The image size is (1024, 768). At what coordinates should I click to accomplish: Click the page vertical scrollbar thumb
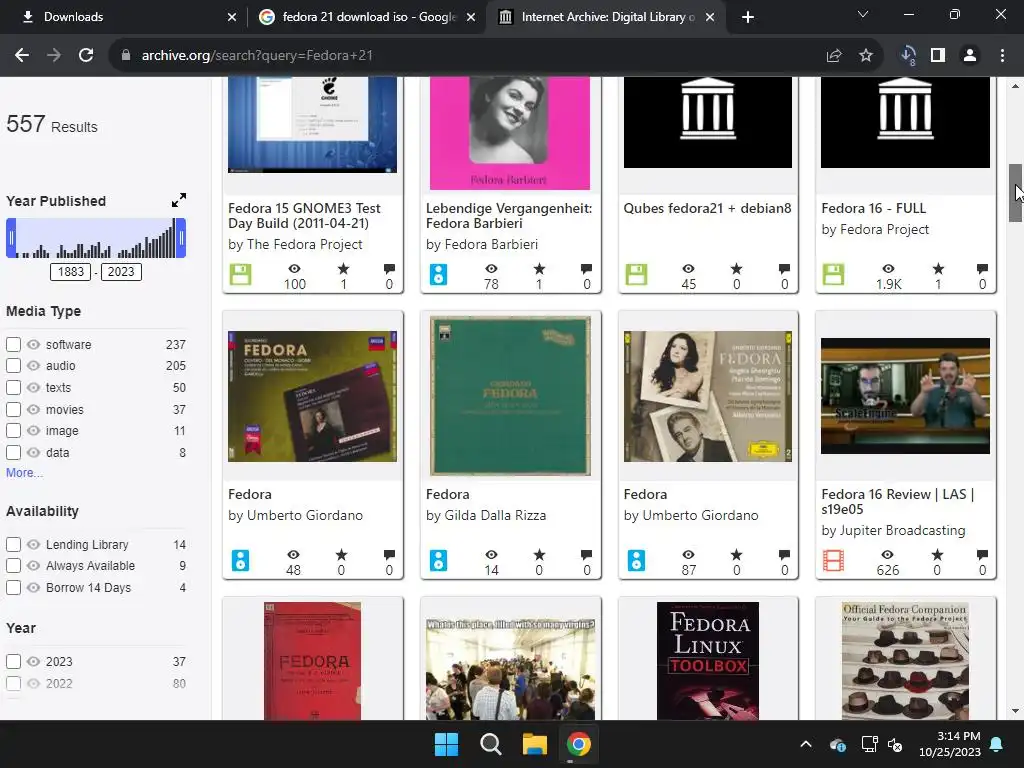(1016, 193)
